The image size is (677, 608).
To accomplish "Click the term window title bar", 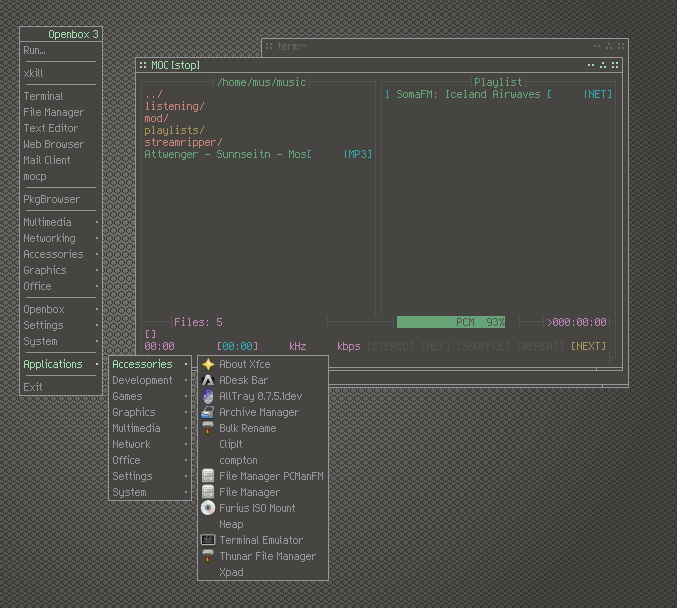I will pyautogui.click(x=445, y=46).
